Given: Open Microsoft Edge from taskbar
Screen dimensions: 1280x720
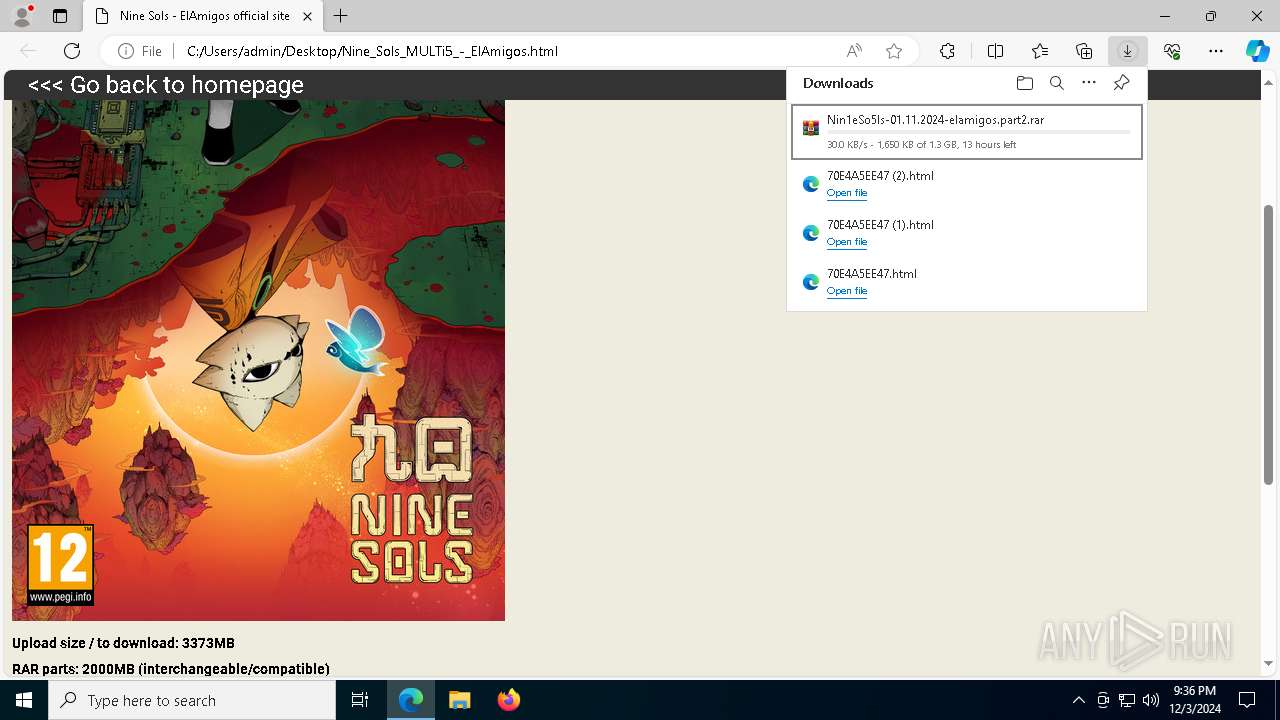Looking at the screenshot, I should [411, 700].
